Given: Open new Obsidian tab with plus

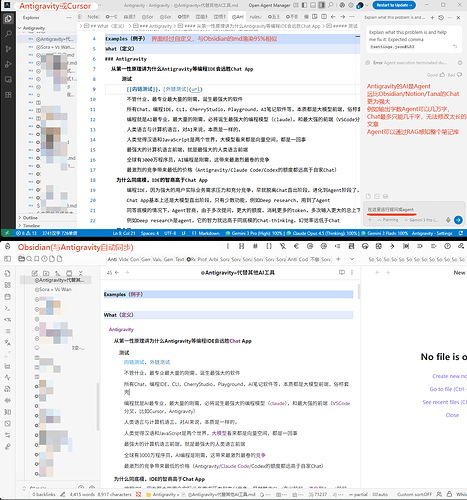Looking at the screenshot, I should click(x=338, y=259).
